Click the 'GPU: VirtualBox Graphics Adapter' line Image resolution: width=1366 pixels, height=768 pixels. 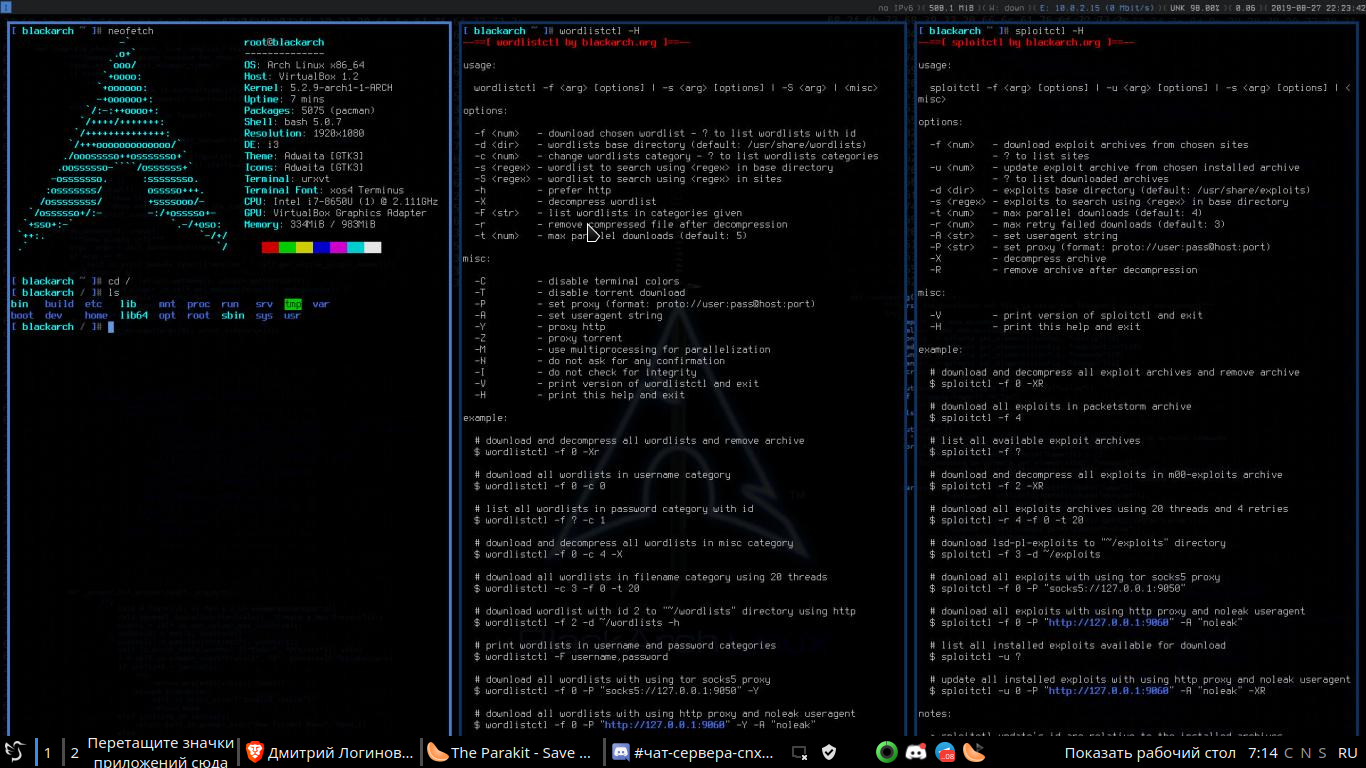click(x=335, y=213)
